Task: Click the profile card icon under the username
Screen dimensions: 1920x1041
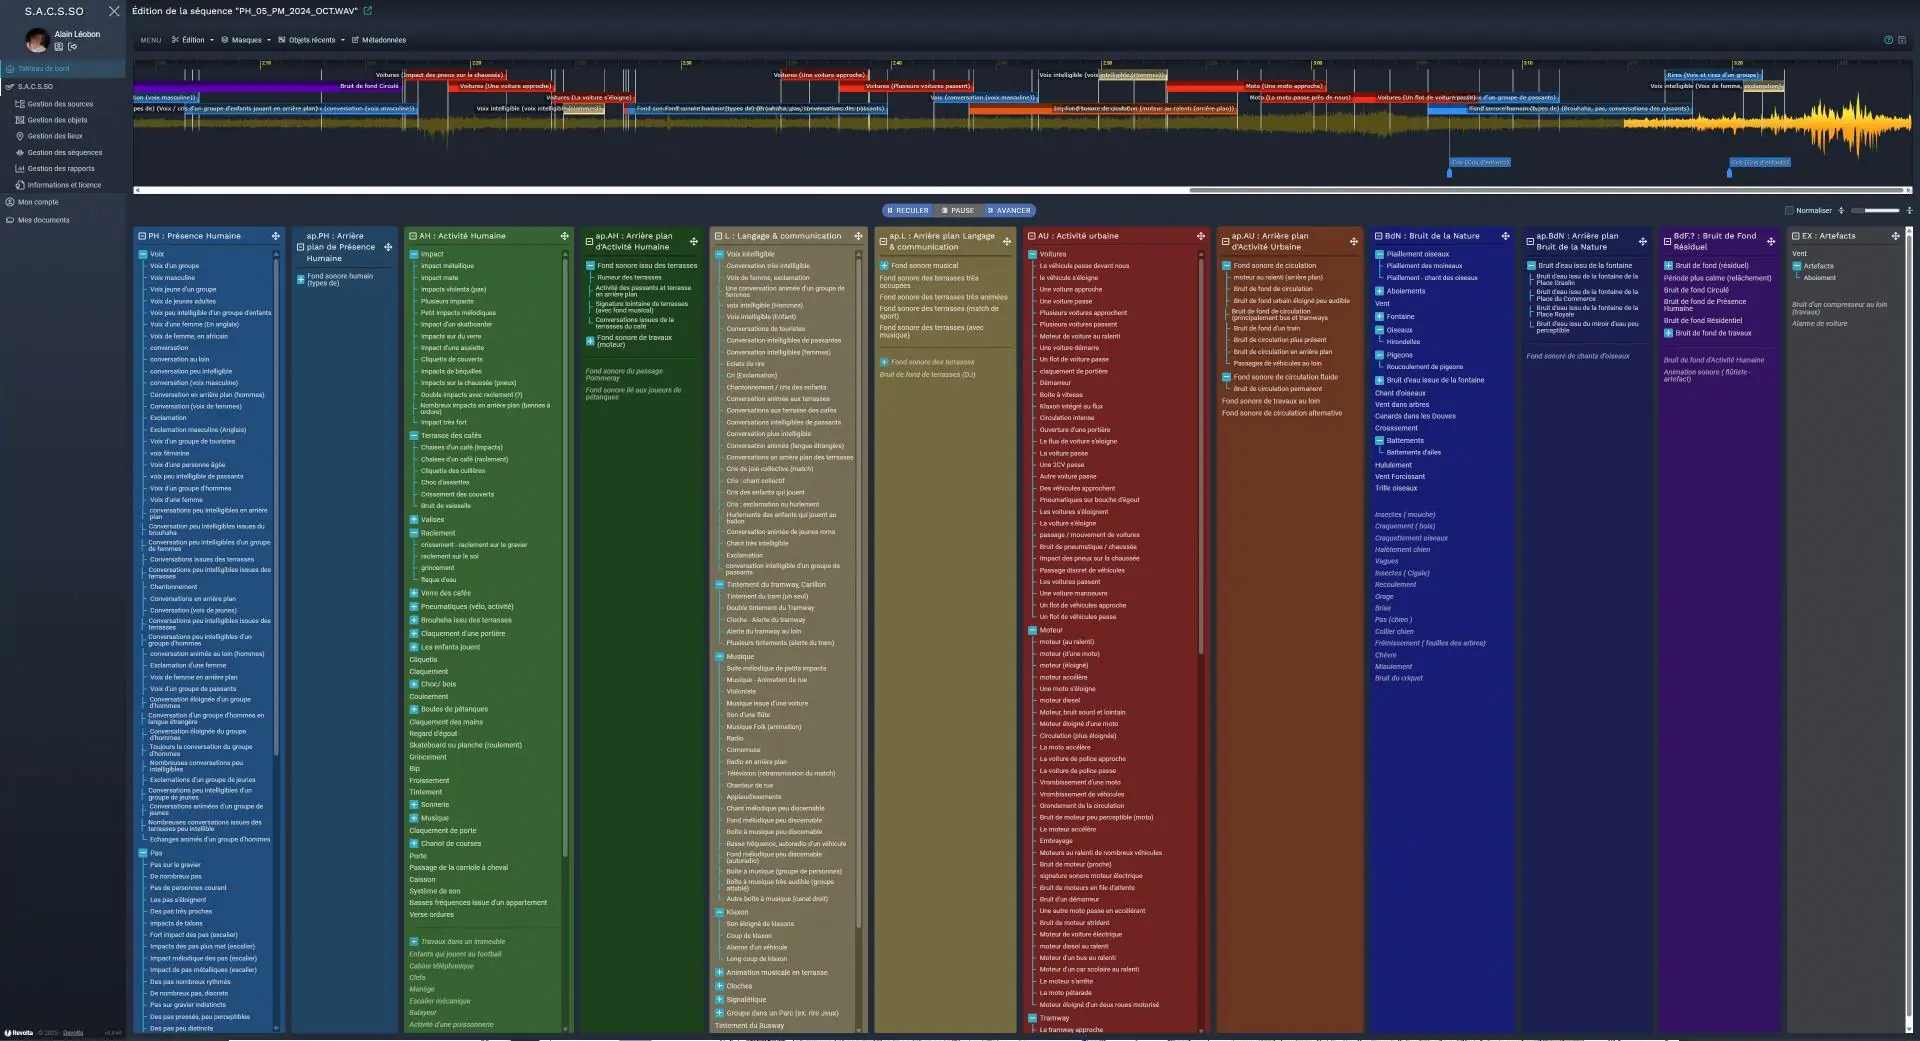Action: pyautogui.click(x=59, y=47)
